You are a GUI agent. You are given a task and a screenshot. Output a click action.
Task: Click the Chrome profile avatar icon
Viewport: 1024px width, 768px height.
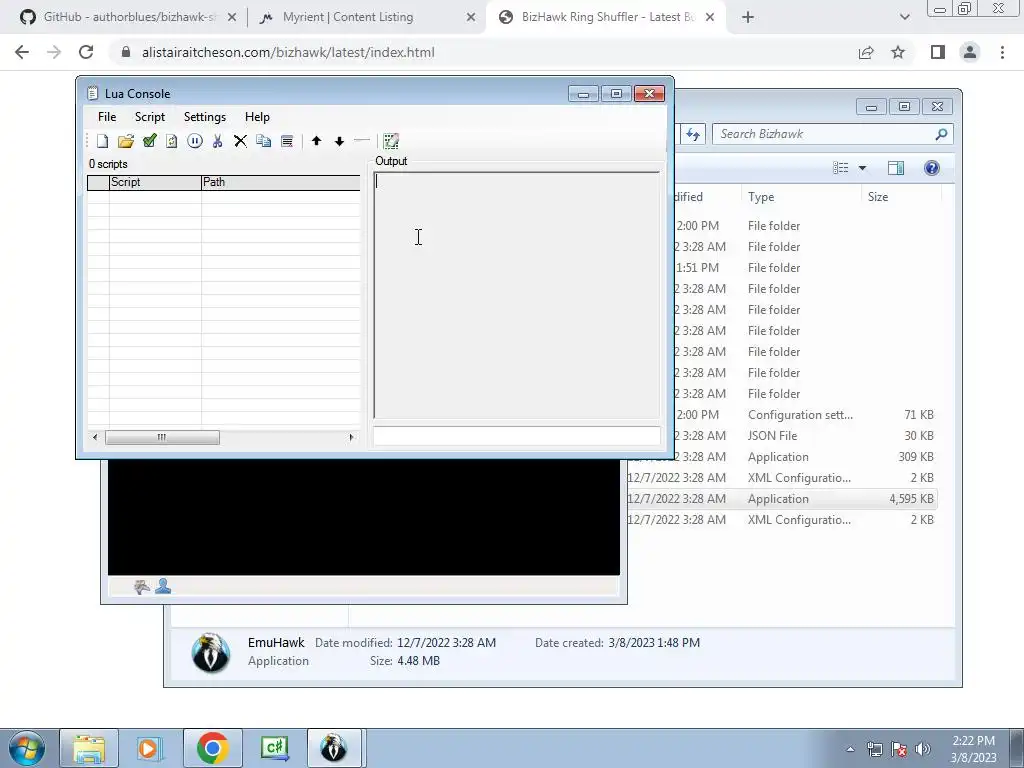click(x=970, y=52)
